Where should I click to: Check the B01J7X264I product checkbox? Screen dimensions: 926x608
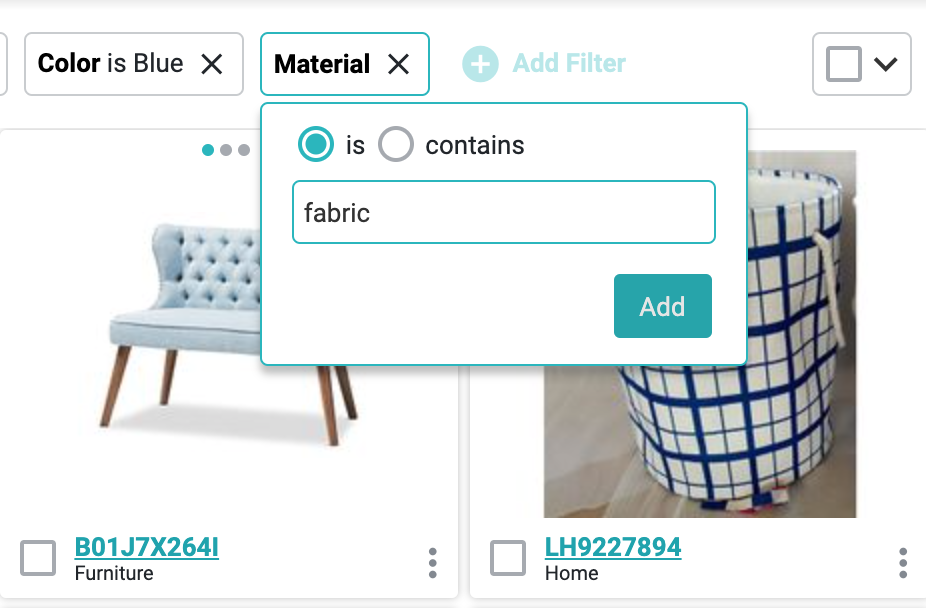coord(38,558)
